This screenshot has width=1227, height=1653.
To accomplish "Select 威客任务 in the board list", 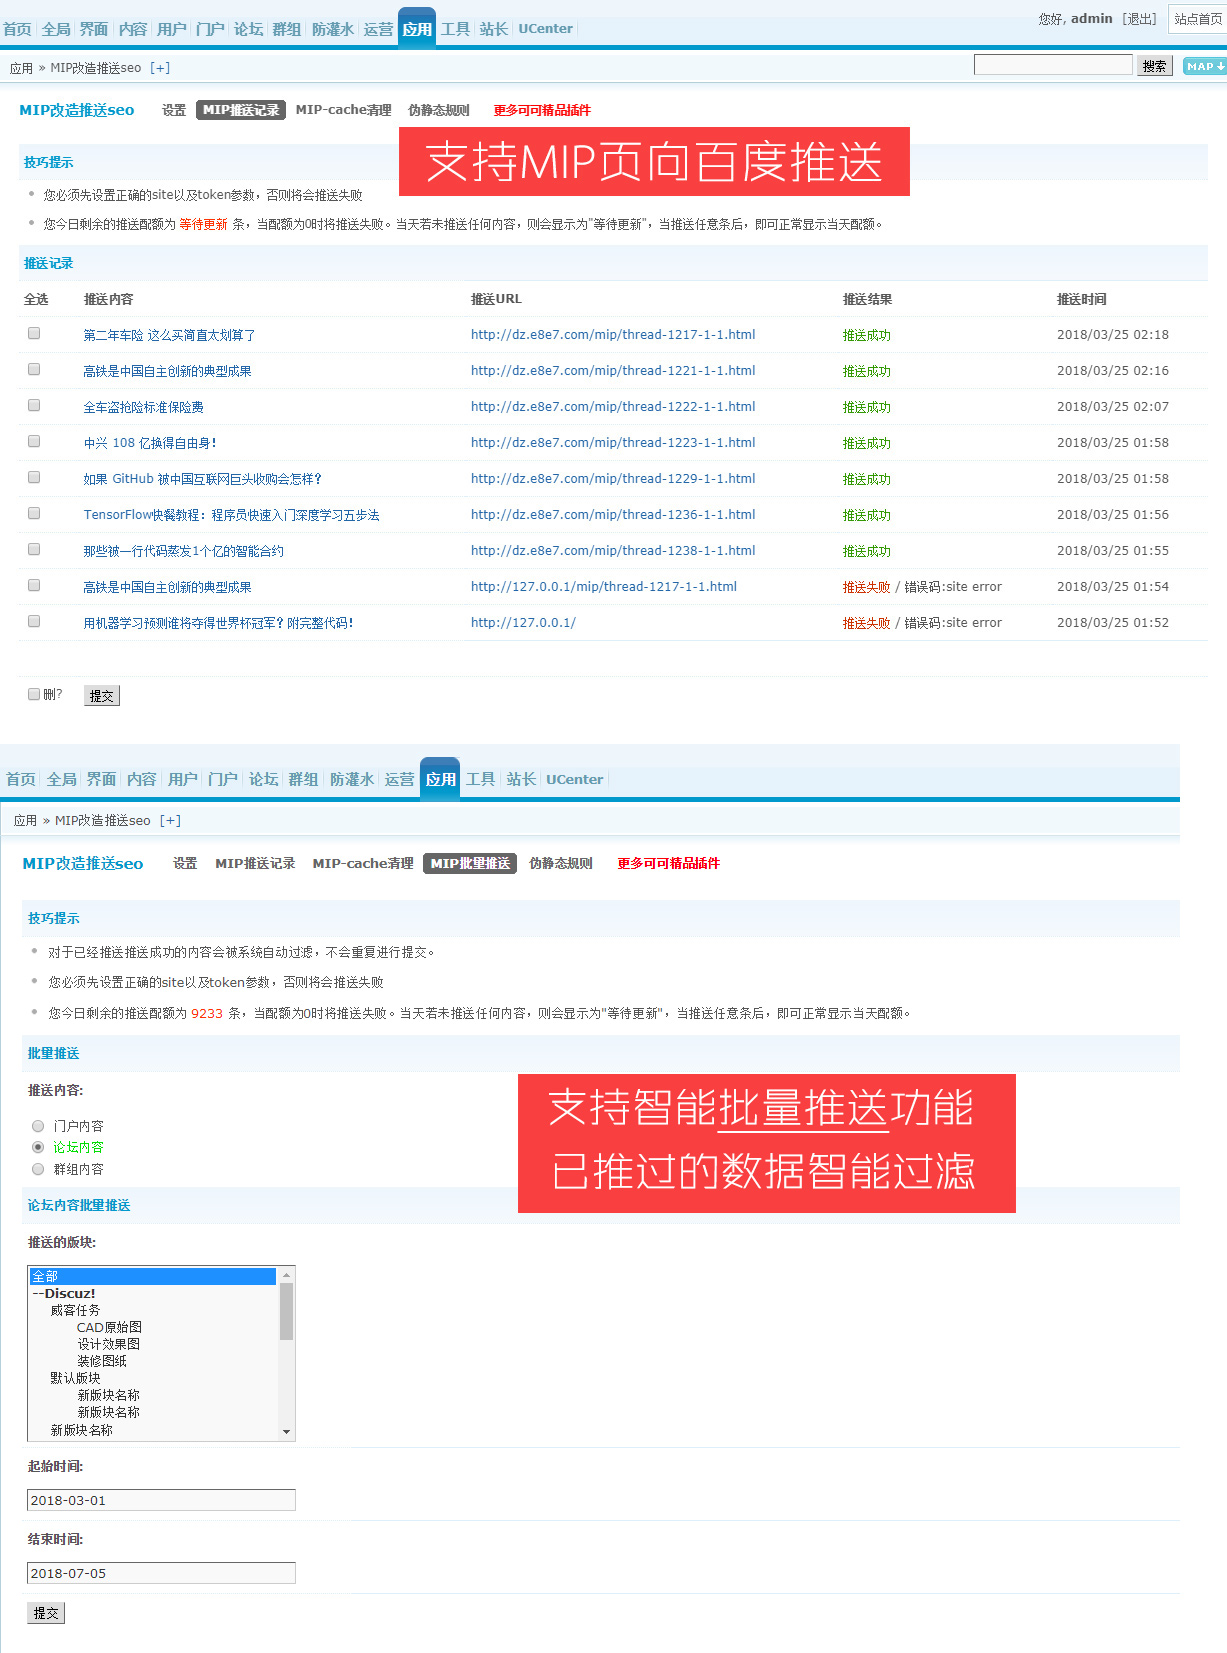I will point(75,1310).
